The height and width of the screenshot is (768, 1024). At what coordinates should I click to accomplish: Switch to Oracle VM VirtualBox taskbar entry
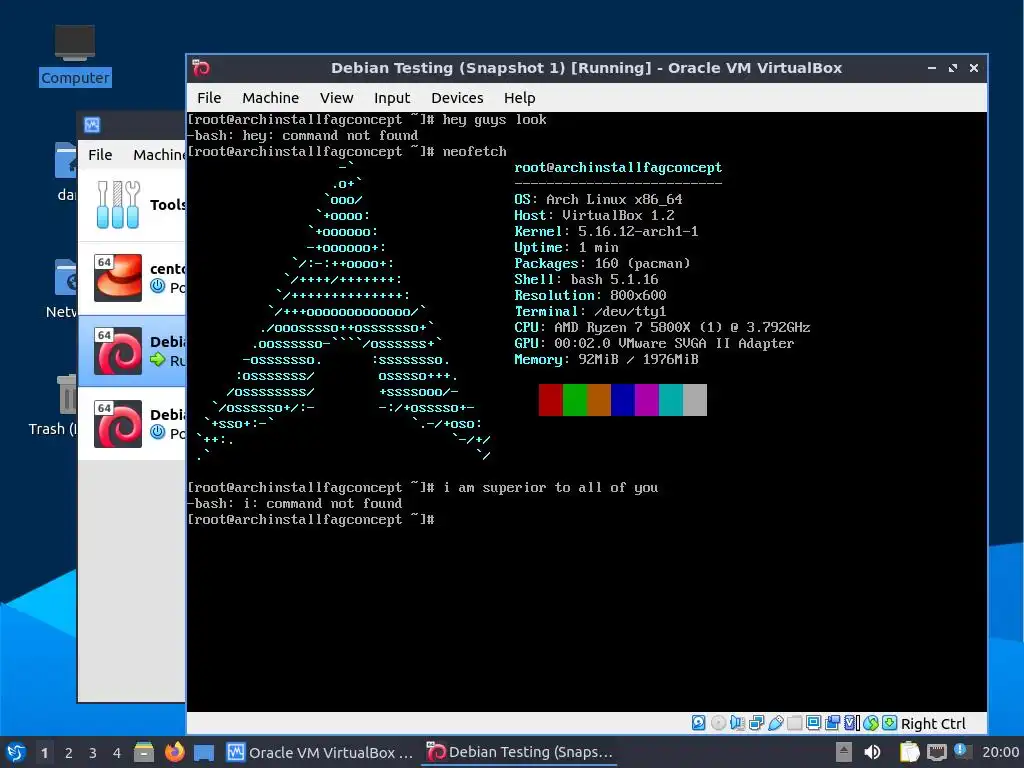(x=320, y=752)
